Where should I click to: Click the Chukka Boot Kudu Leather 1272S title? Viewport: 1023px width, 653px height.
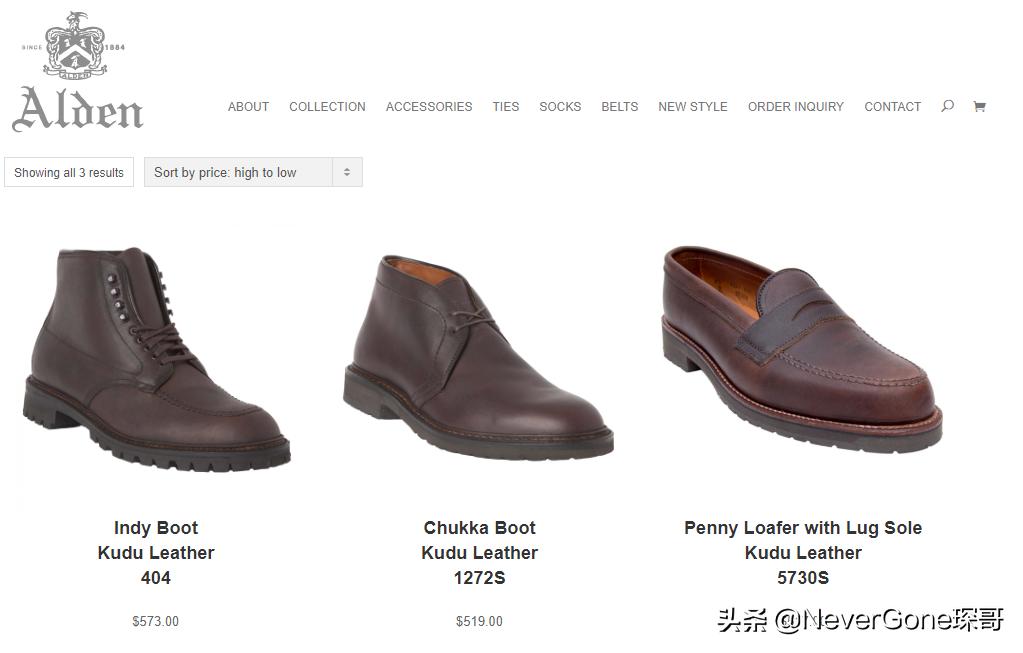pos(479,552)
